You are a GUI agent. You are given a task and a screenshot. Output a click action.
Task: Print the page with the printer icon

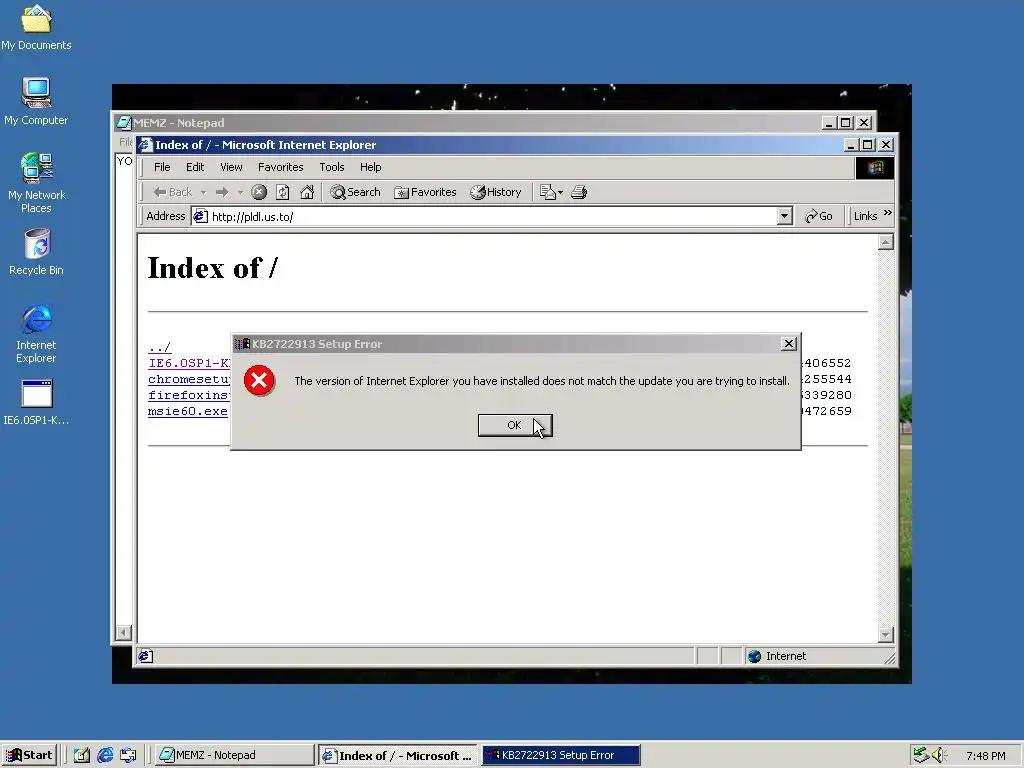click(x=579, y=192)
